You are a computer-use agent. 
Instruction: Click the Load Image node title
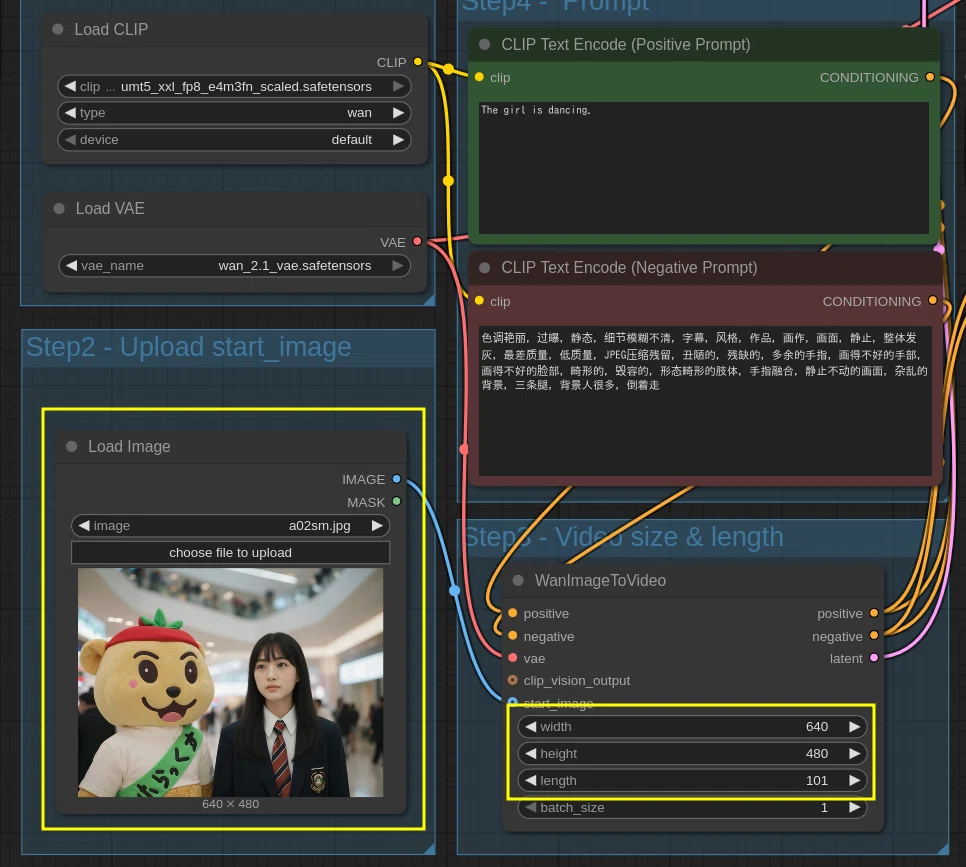point(129,446)
